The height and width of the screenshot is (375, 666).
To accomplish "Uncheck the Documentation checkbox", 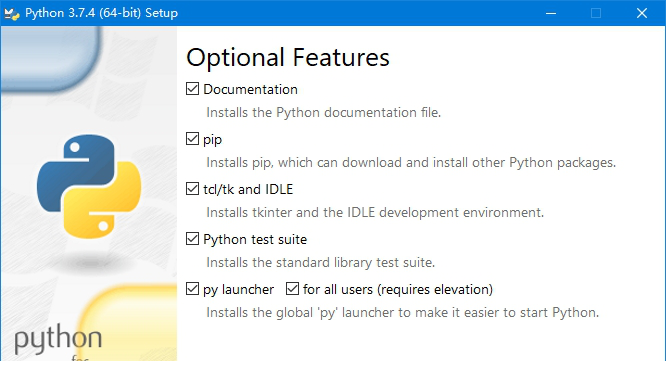I will (192, 89).
